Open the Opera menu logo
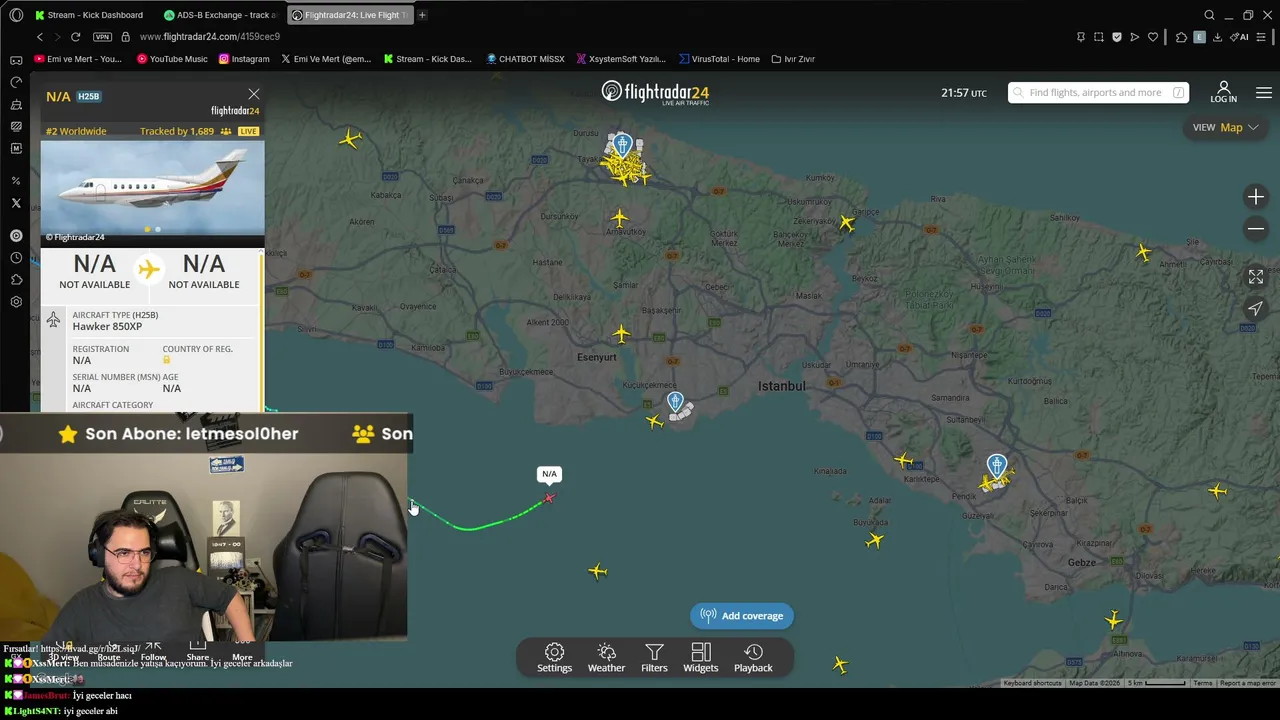Image resolution: width=1280 pixels, height=720 pixels. tap(16, 15)
